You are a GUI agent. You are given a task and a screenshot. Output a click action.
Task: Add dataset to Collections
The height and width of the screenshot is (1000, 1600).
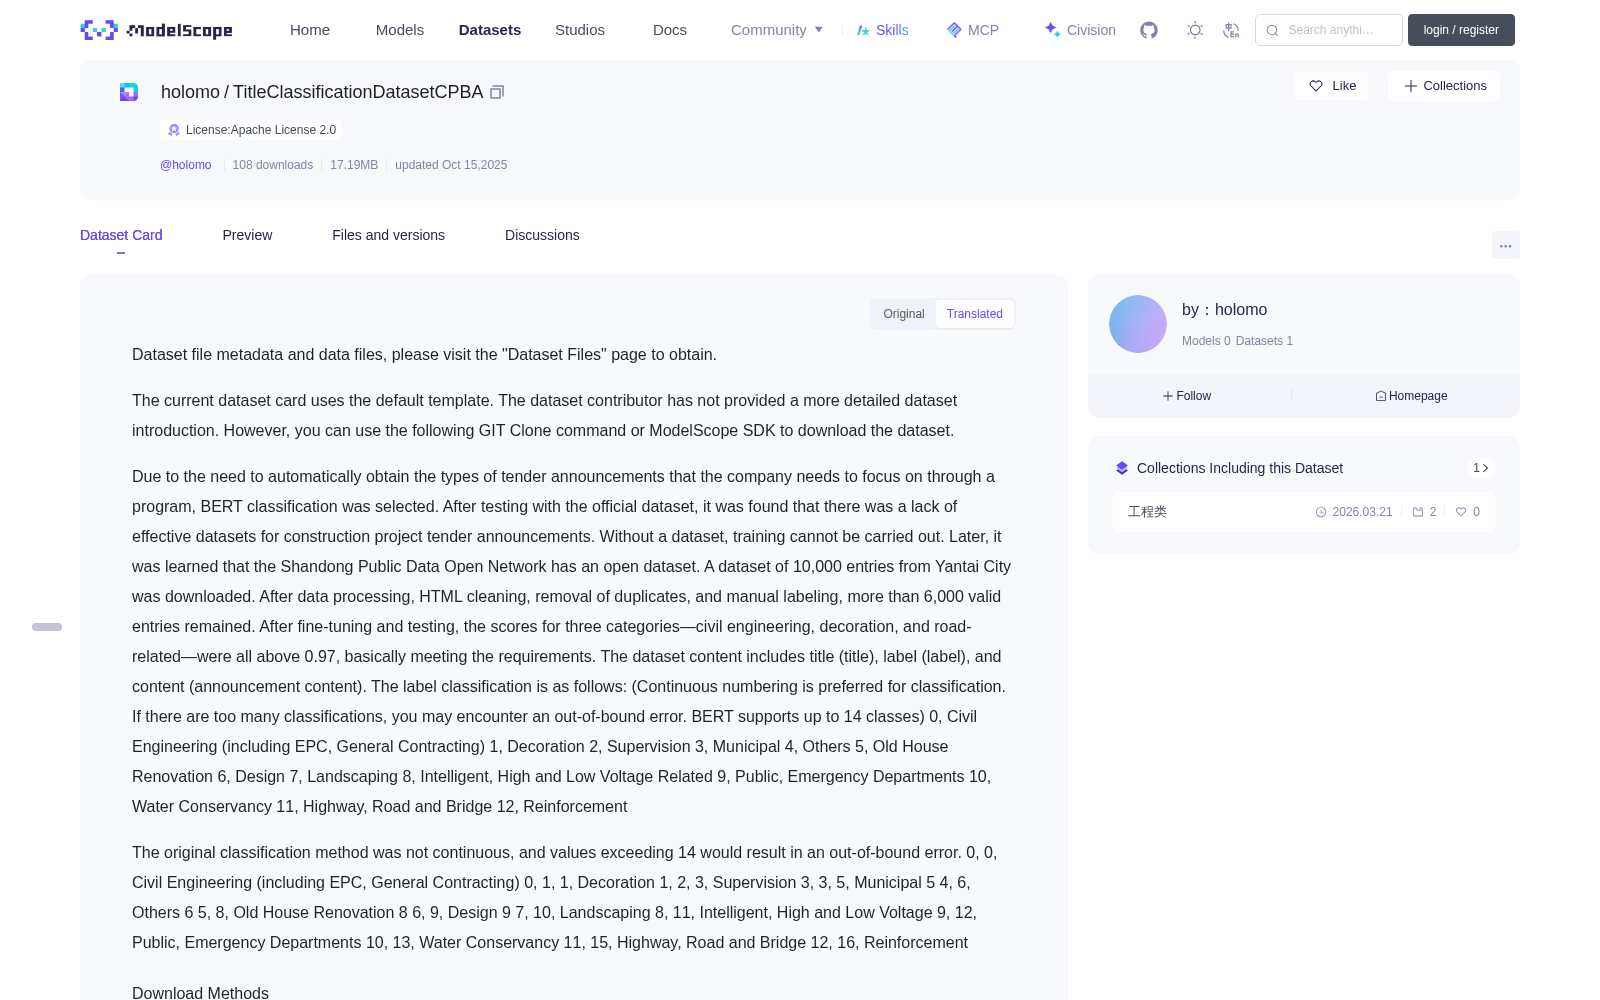click(x=1444, y=86)
